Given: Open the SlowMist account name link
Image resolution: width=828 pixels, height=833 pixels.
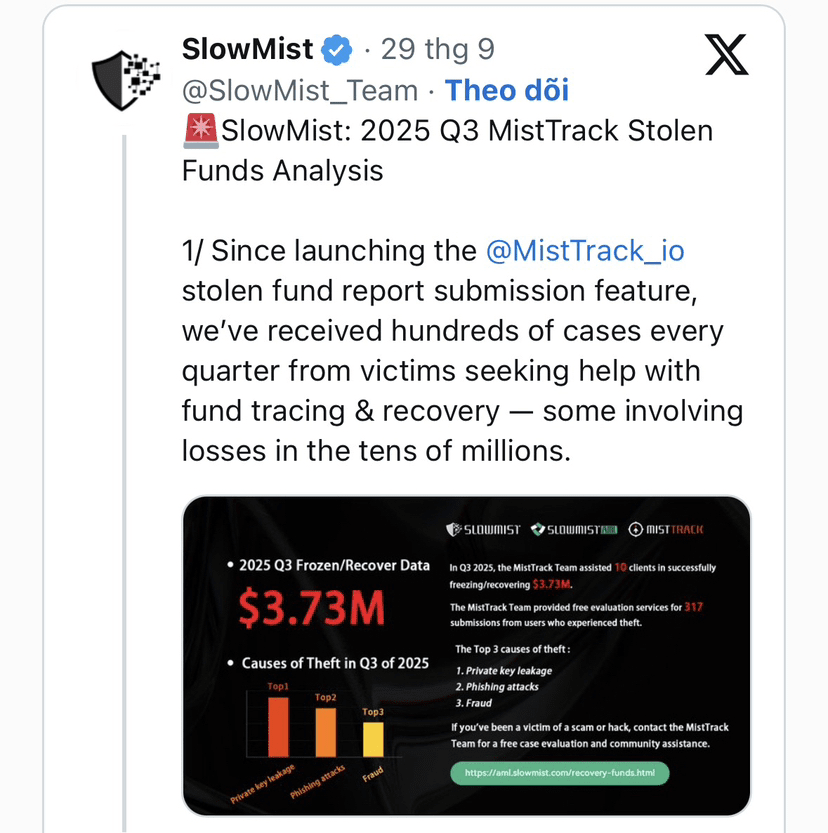Looking at the screenshot, I should (247, 48).
